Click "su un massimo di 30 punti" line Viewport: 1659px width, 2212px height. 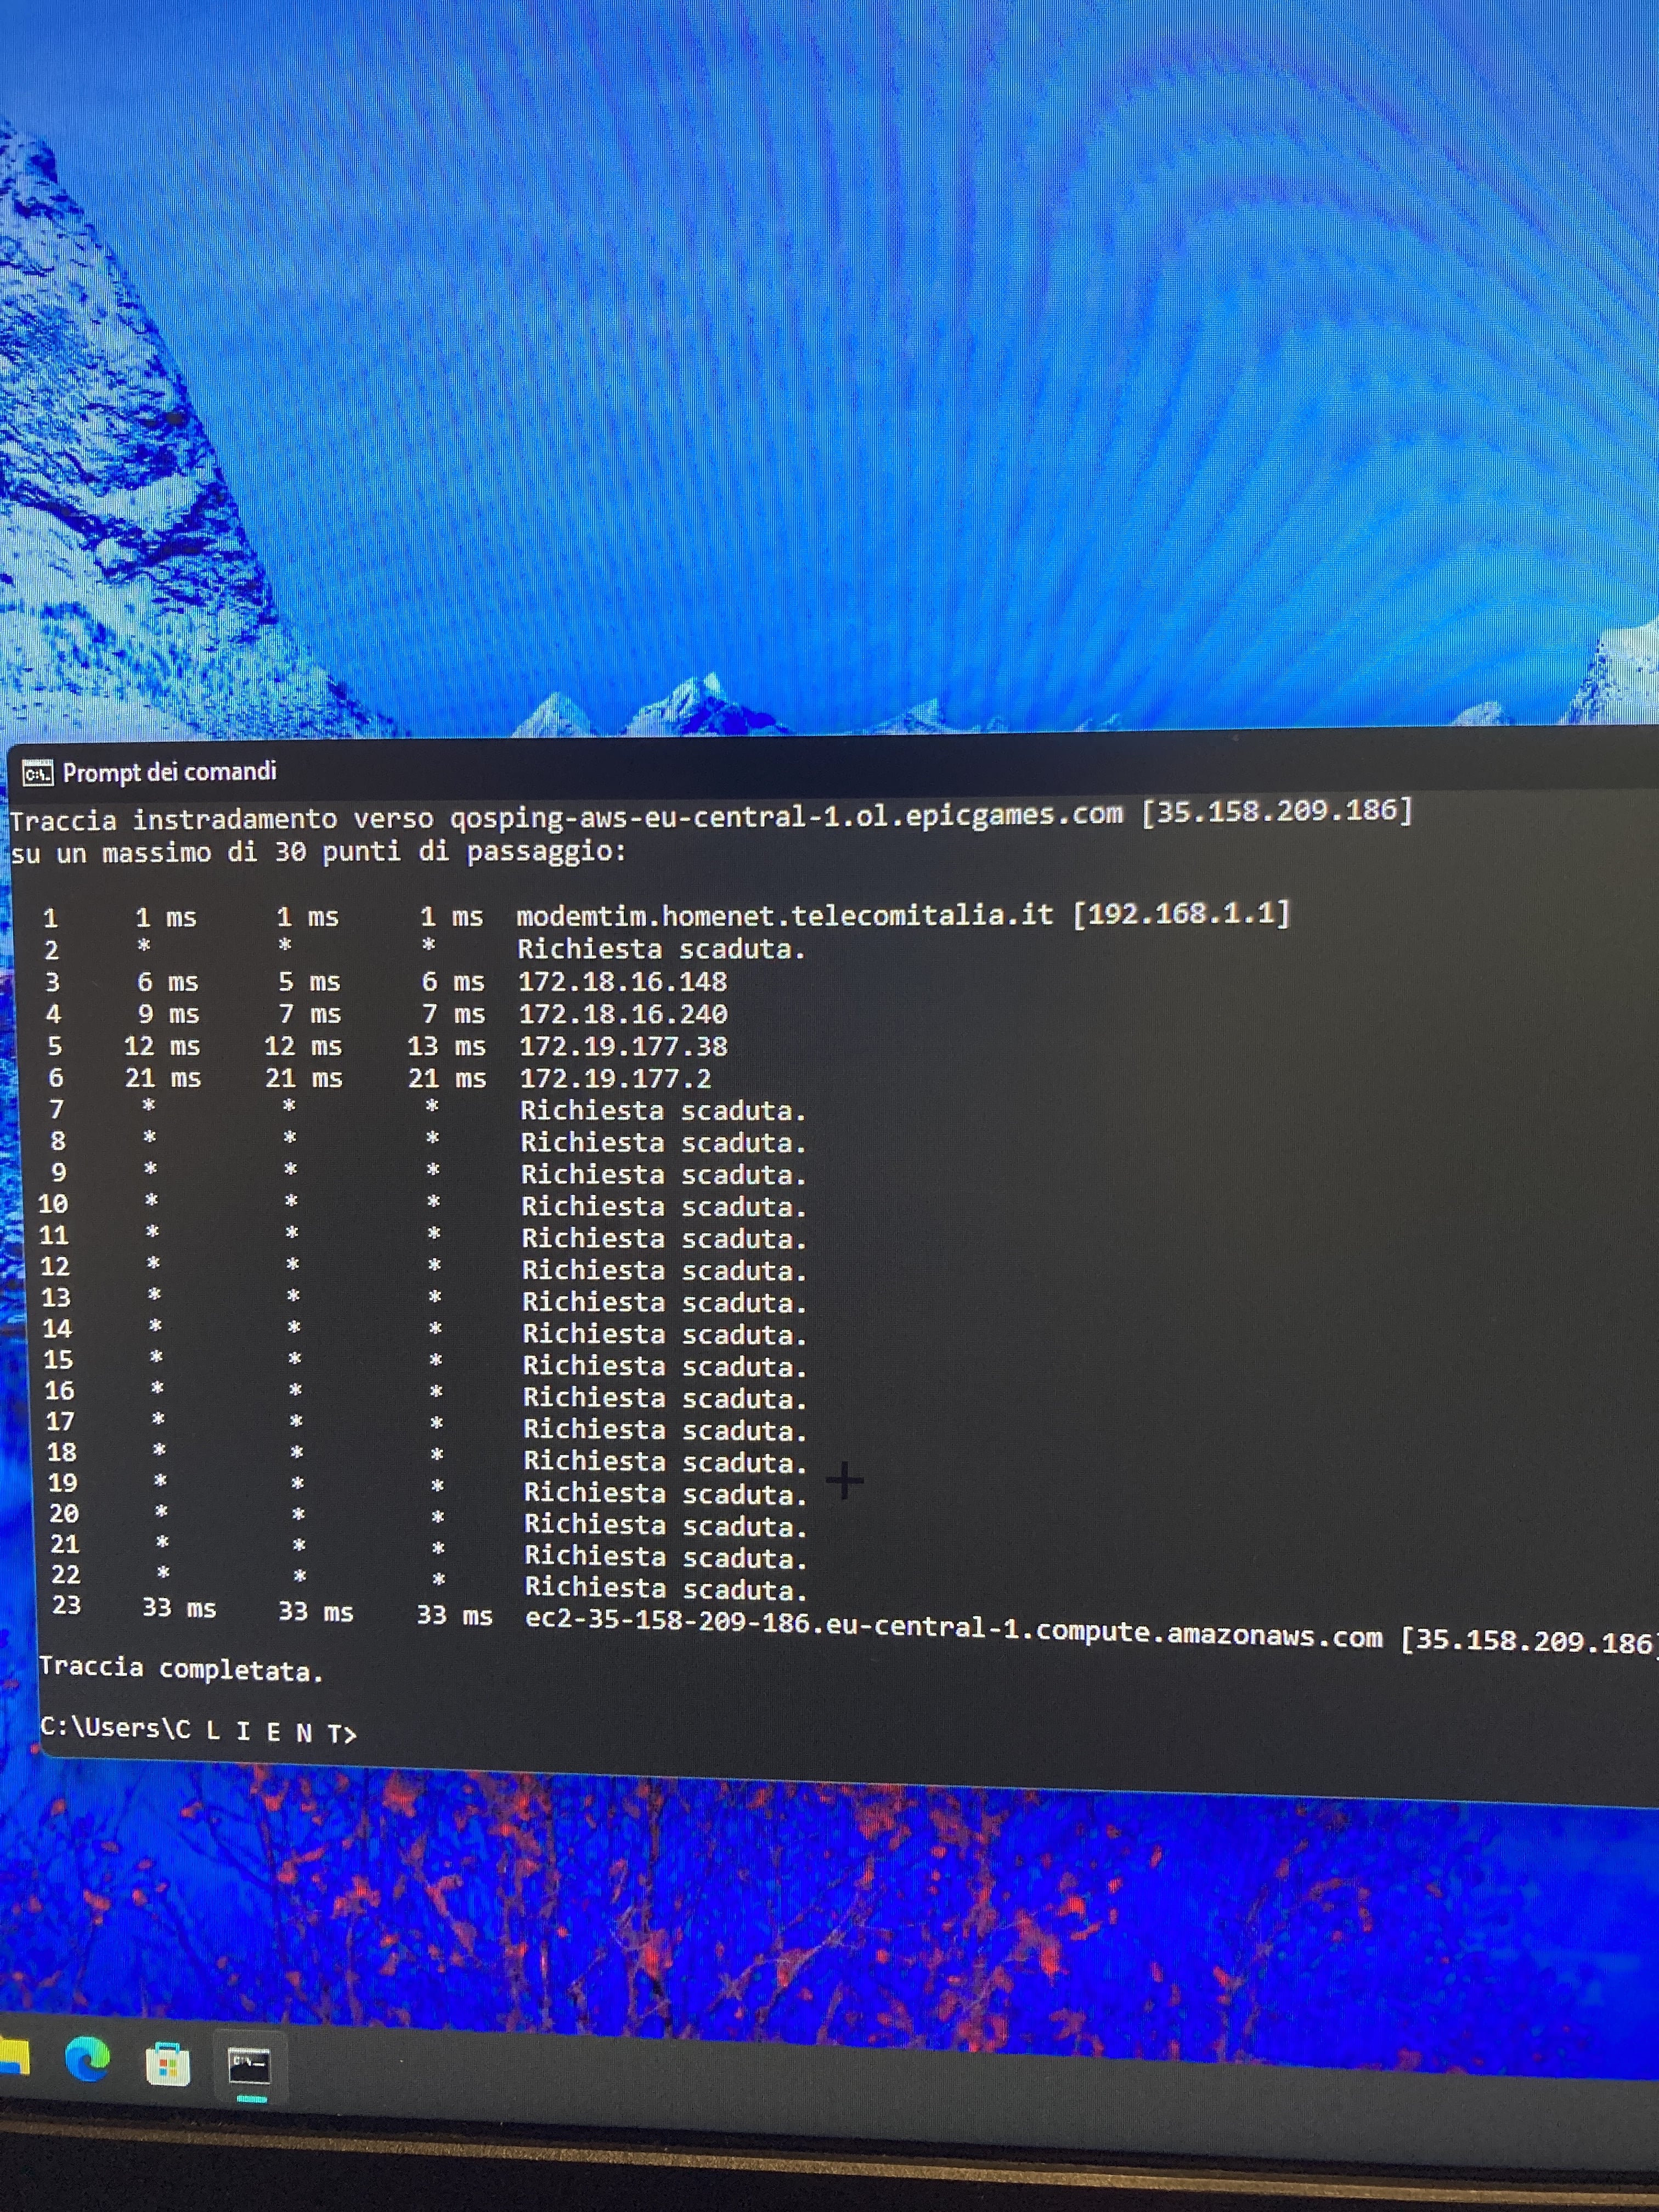pyautogui.click(x=318, y=851)
